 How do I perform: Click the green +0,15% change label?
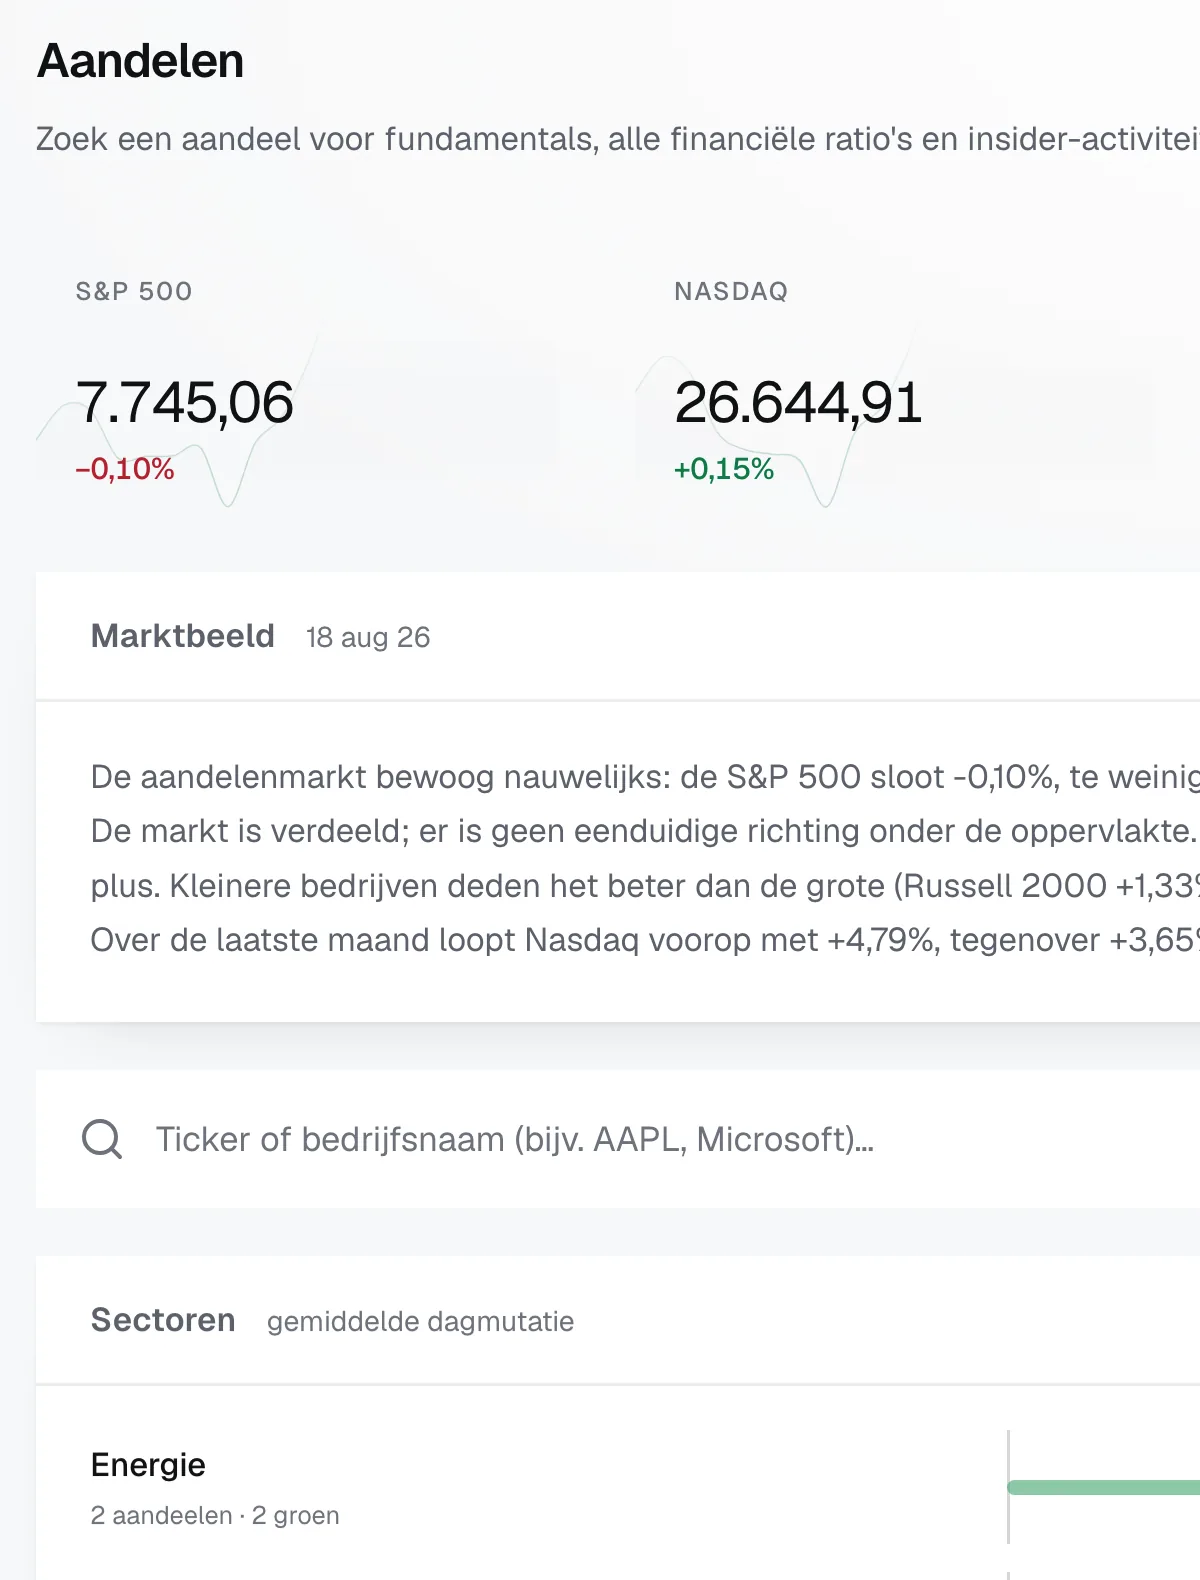[x=724, y=469]
